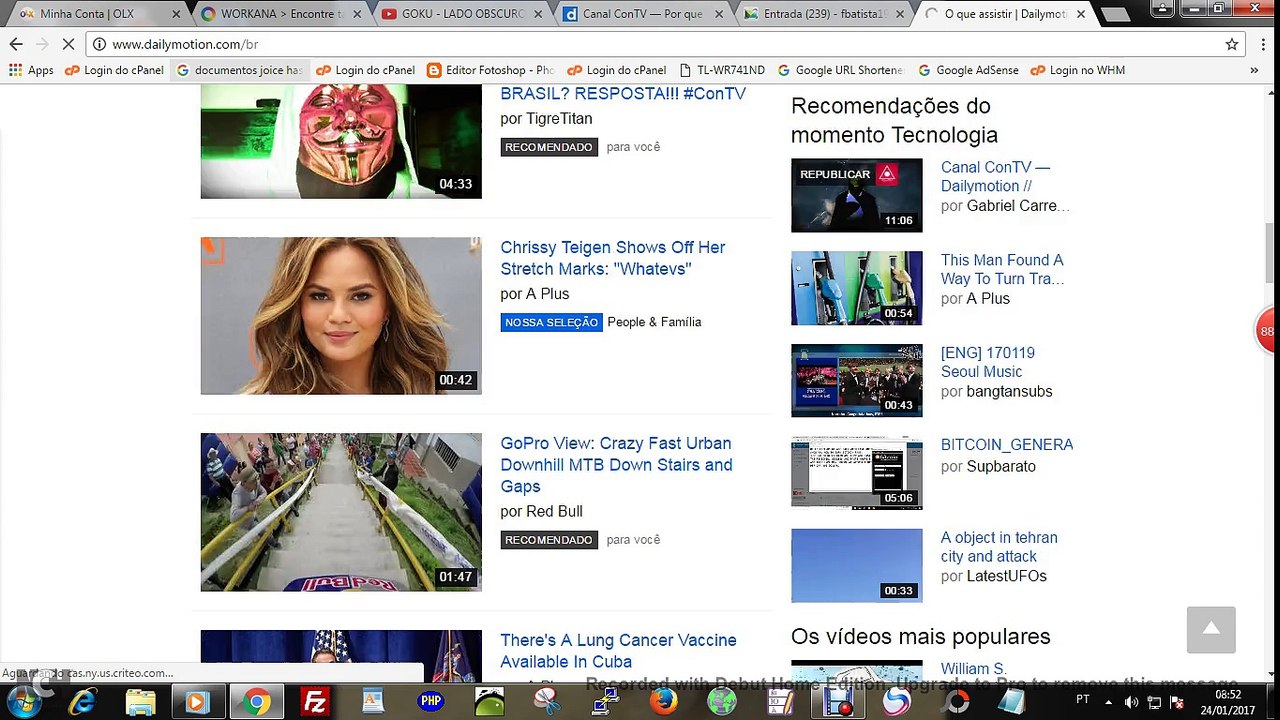Image resolution: width=1280 pixels, height=720 pixels.
Task: Open the PT language selector
Action: [x=1083, y=700]
